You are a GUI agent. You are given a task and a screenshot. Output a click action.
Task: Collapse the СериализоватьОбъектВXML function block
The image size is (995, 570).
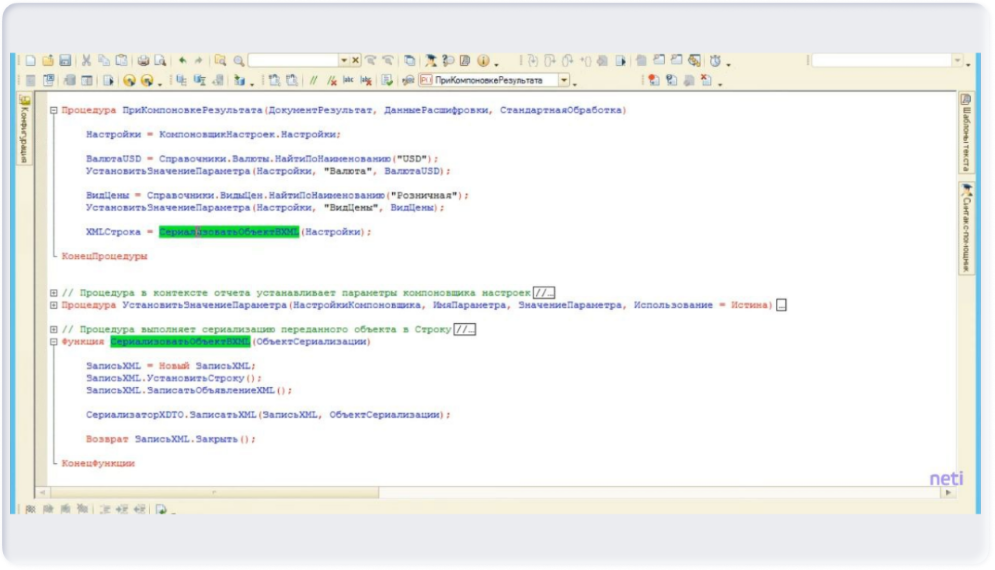54,342
